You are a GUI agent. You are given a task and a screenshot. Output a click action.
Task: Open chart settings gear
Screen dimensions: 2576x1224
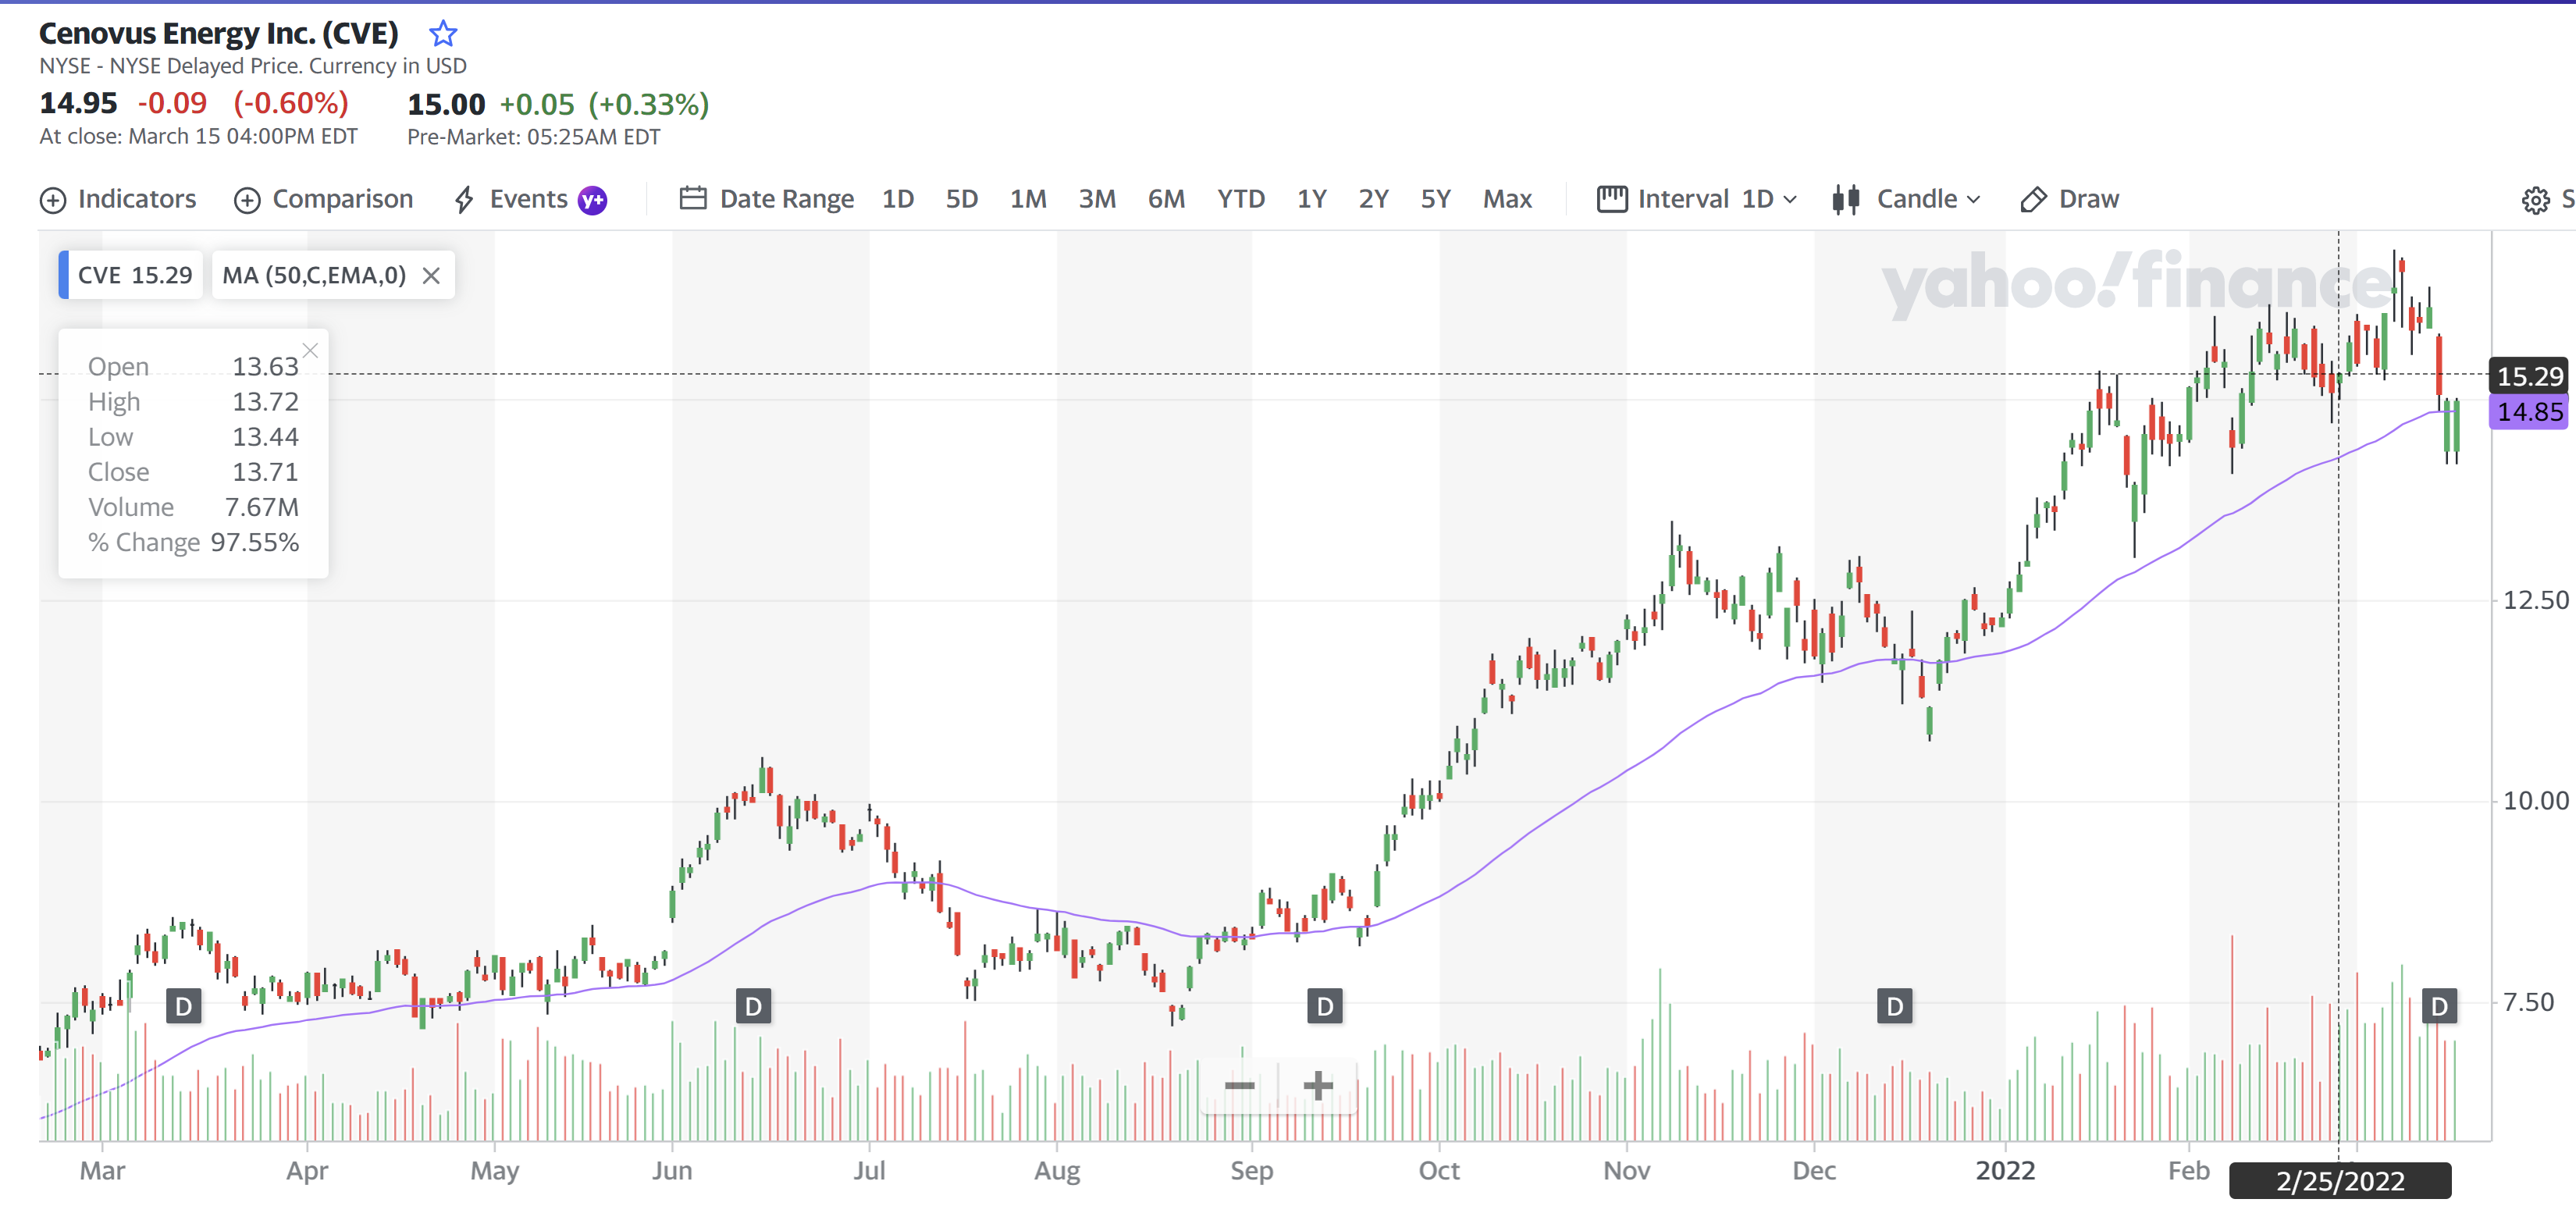tap(2535, 200)
